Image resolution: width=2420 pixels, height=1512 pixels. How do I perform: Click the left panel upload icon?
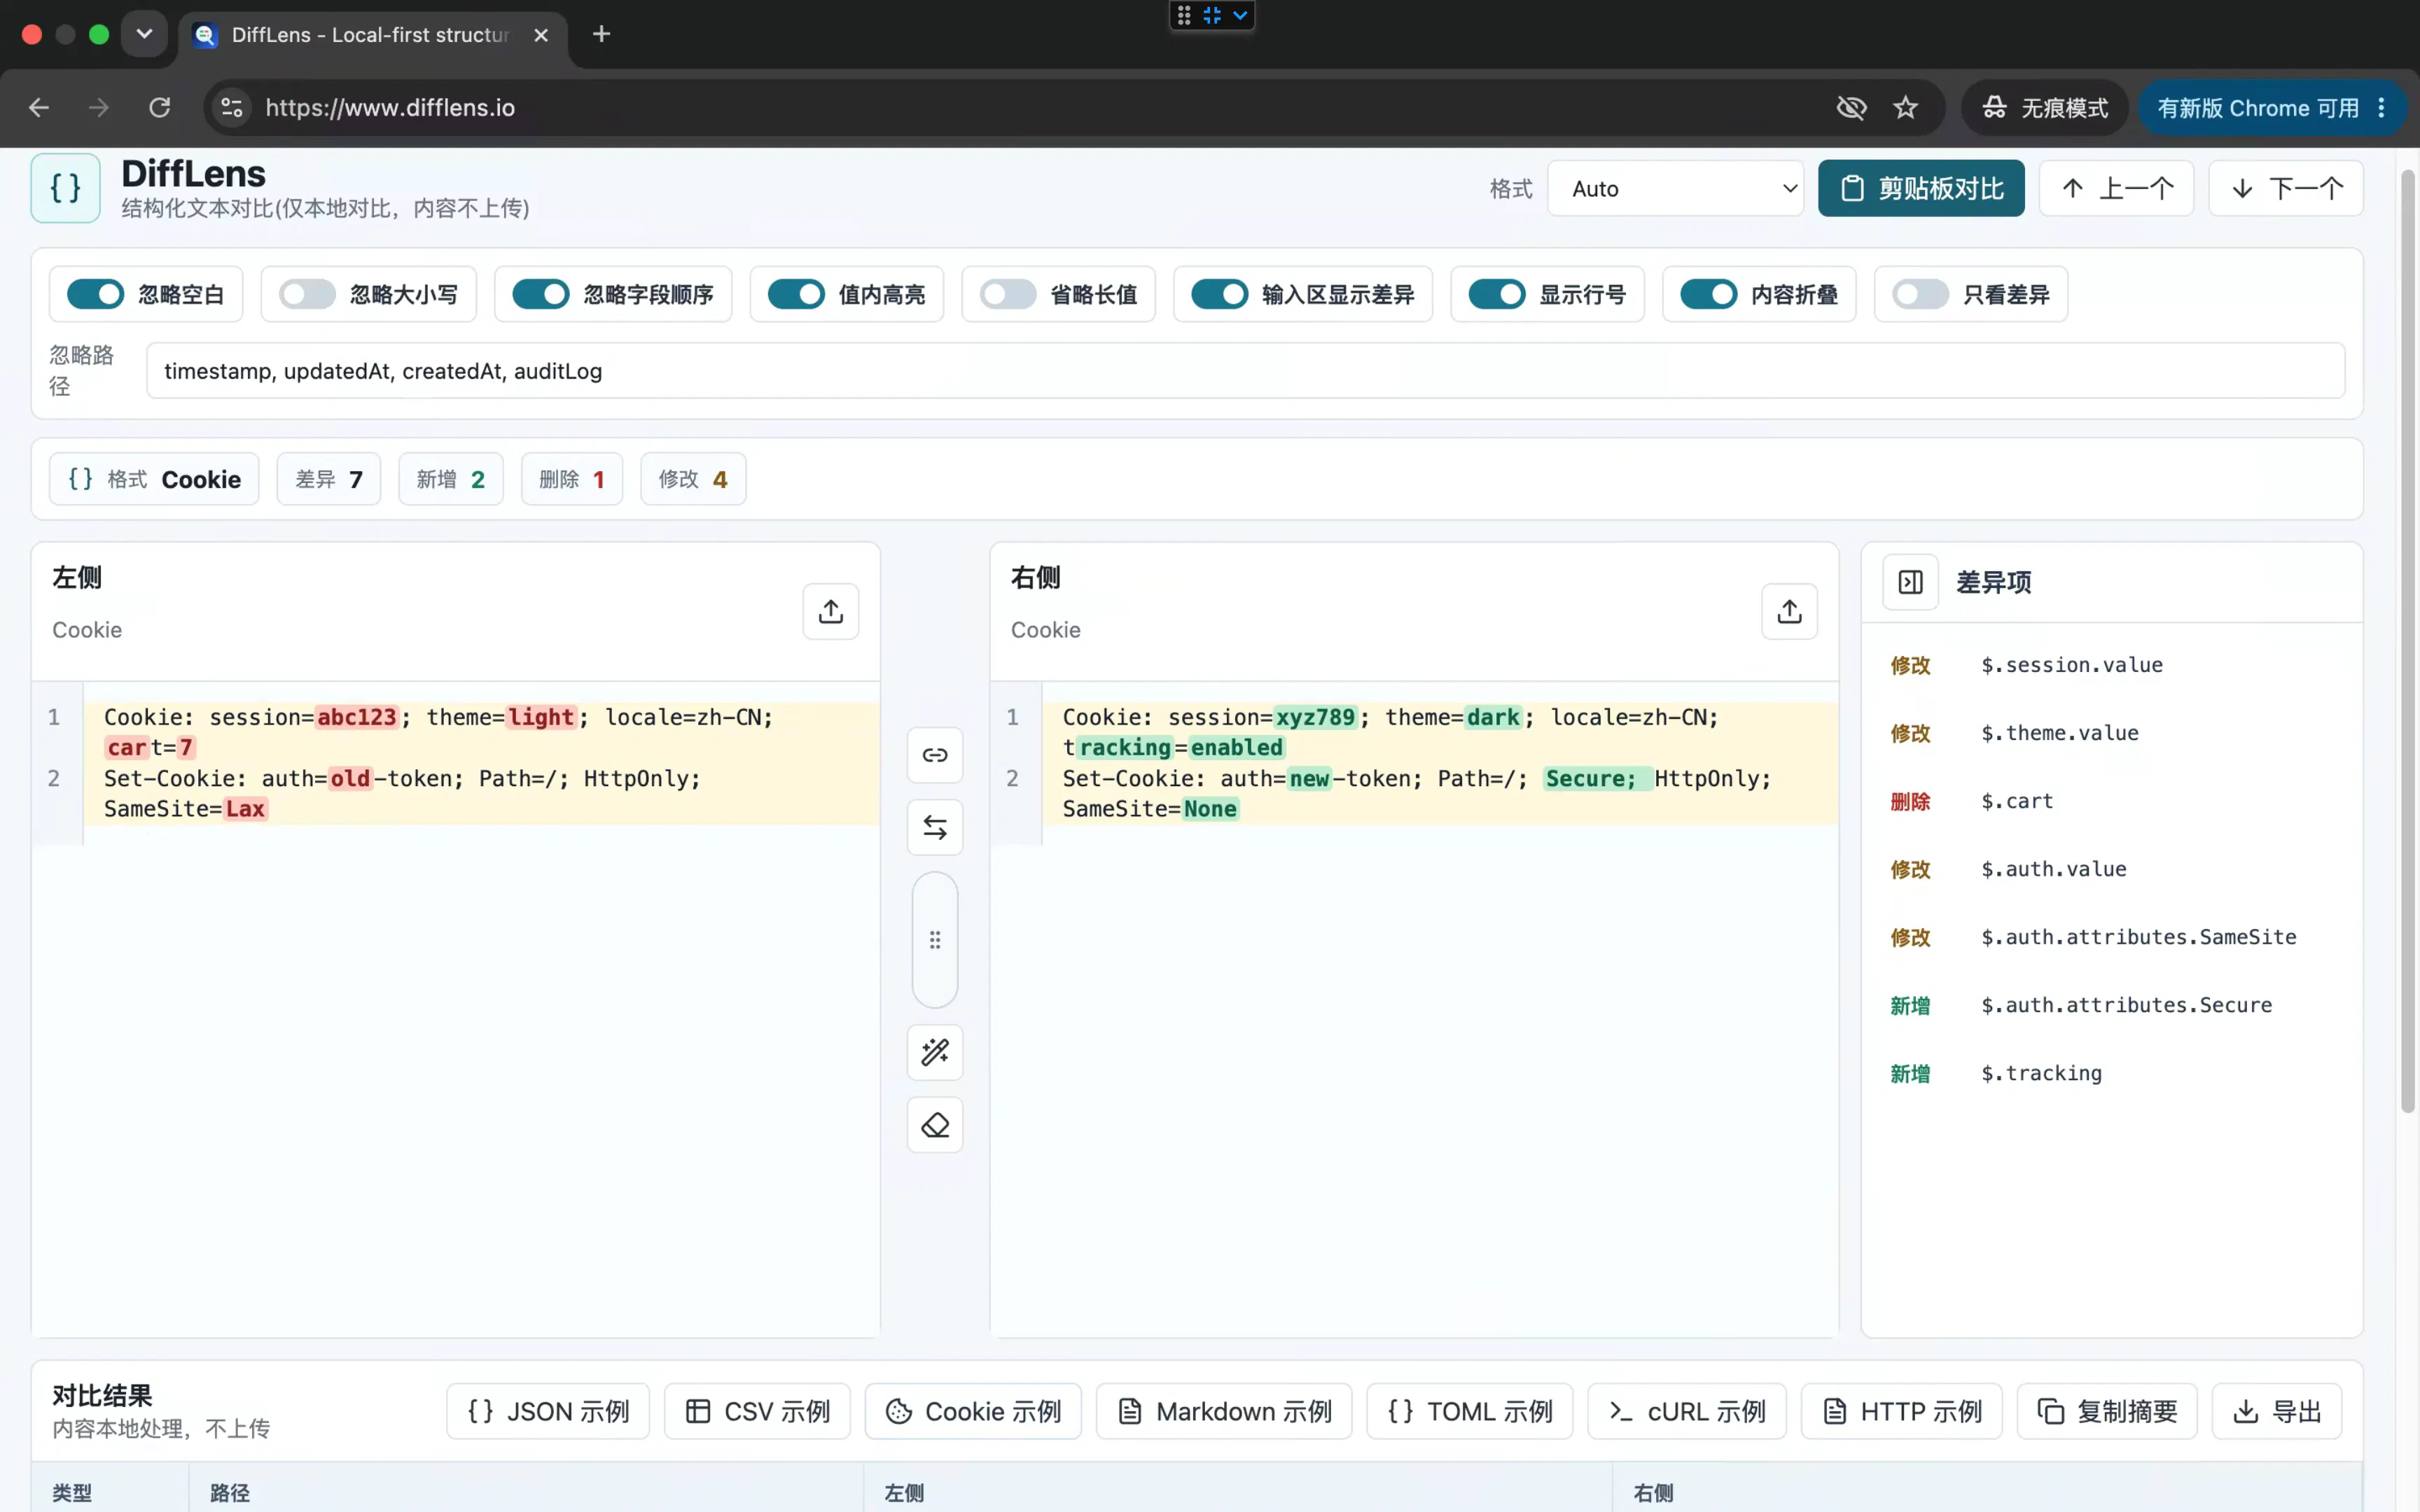coord(830,611)
